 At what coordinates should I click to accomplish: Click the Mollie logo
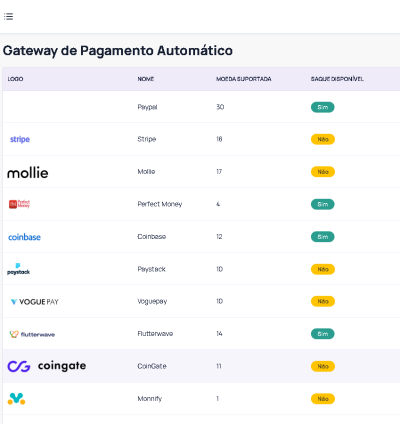point(28,172)
